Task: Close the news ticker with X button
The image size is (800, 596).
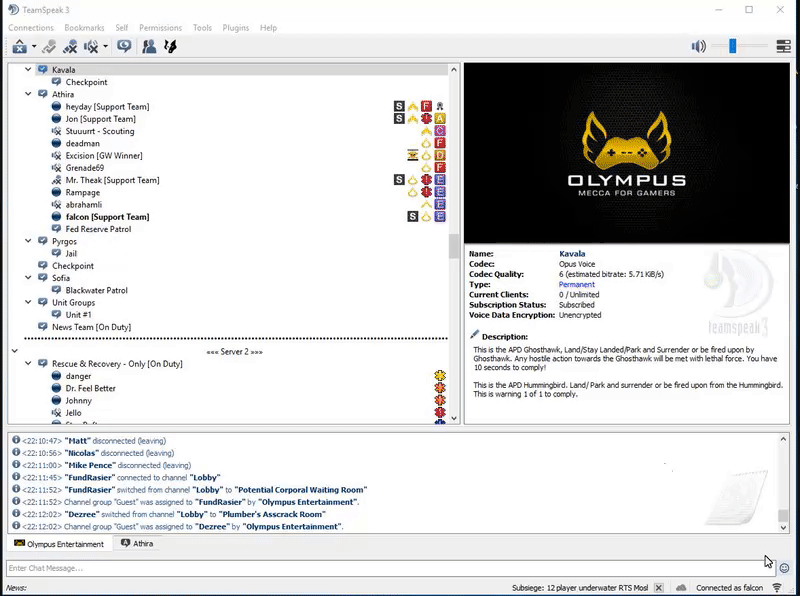Action: pos(659,587)
